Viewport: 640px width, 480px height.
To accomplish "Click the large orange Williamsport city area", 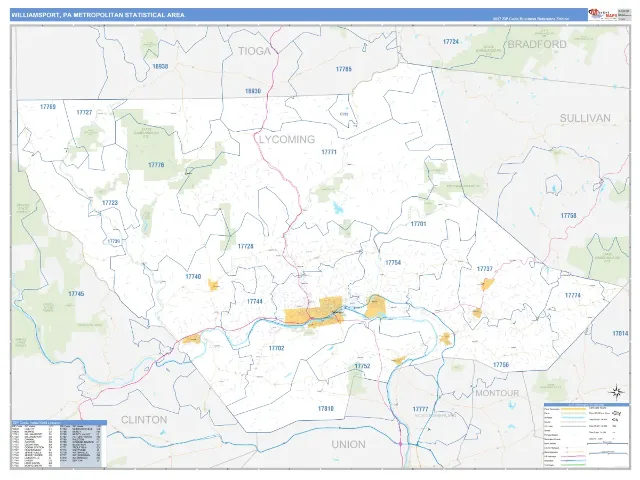I will (x=313, y=311).
